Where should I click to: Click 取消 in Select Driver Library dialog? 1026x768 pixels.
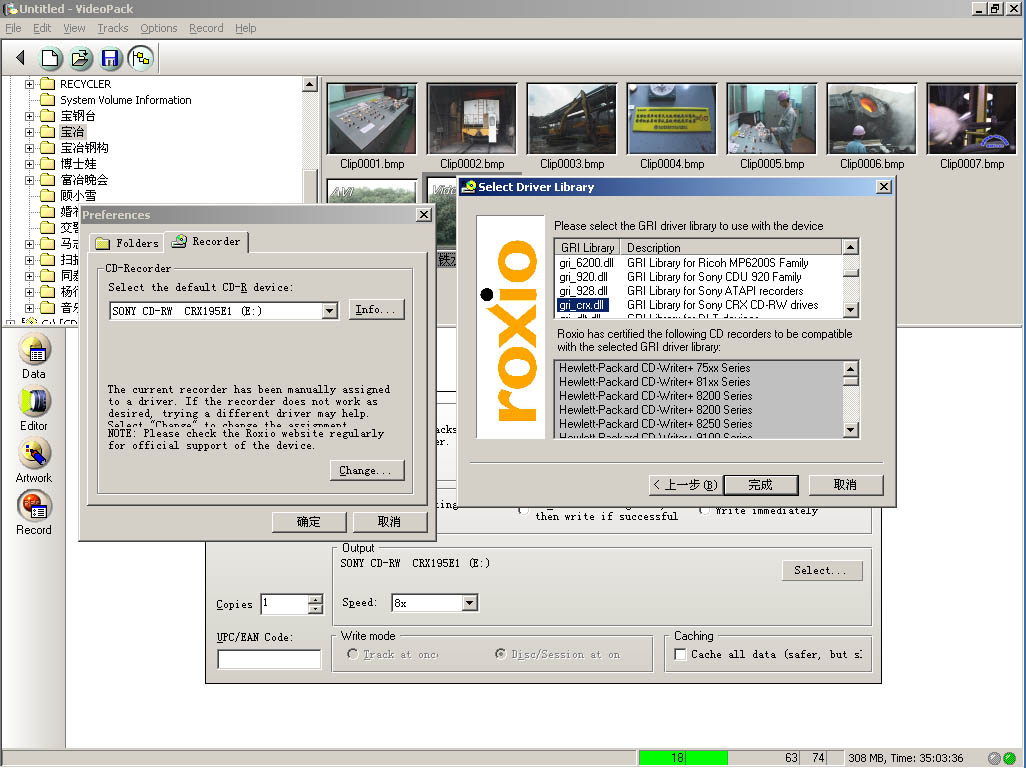point(845,485)
